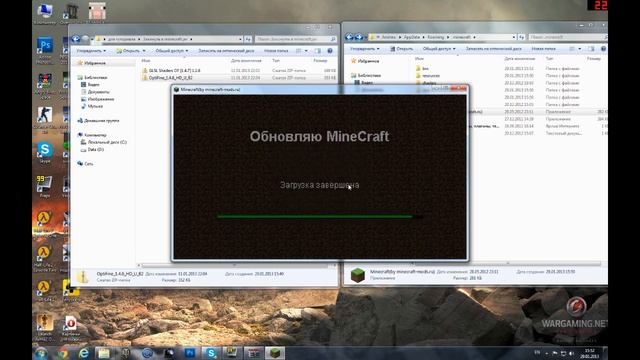Switch to Minecraft grass block taskbar item
Screen dimensions: 640x360
tap(275, 353)
